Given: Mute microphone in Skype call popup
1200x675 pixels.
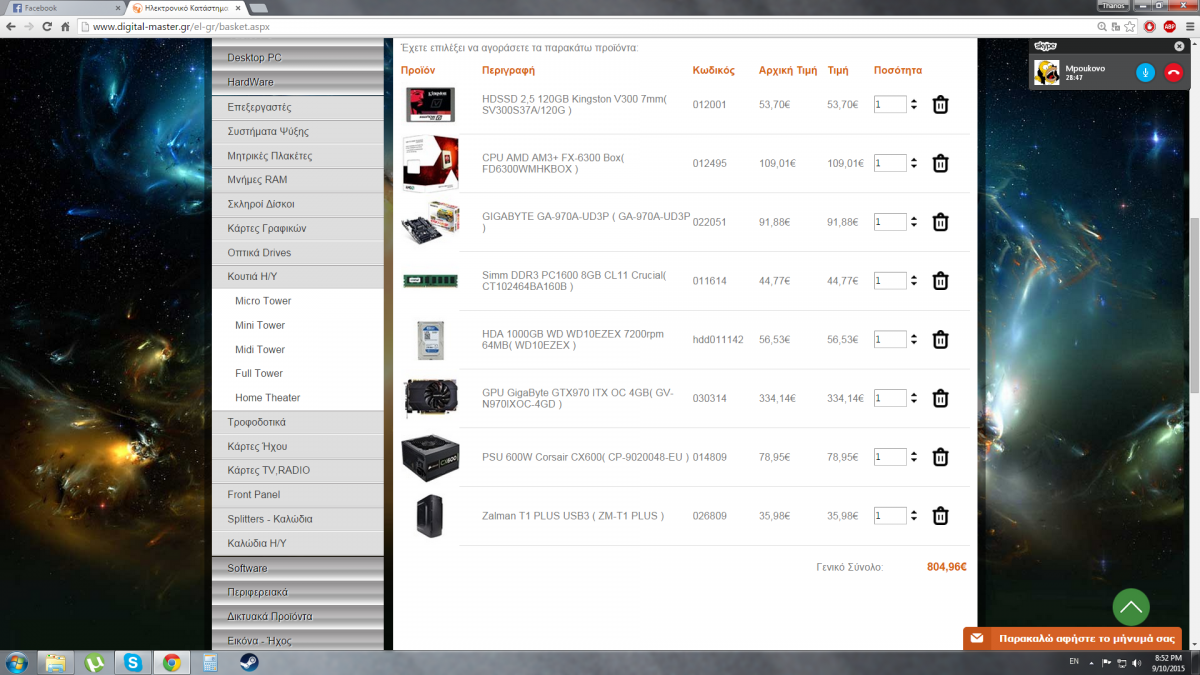Looking at the screenshot, I should pyautogui.click(x=1145, y=73).
